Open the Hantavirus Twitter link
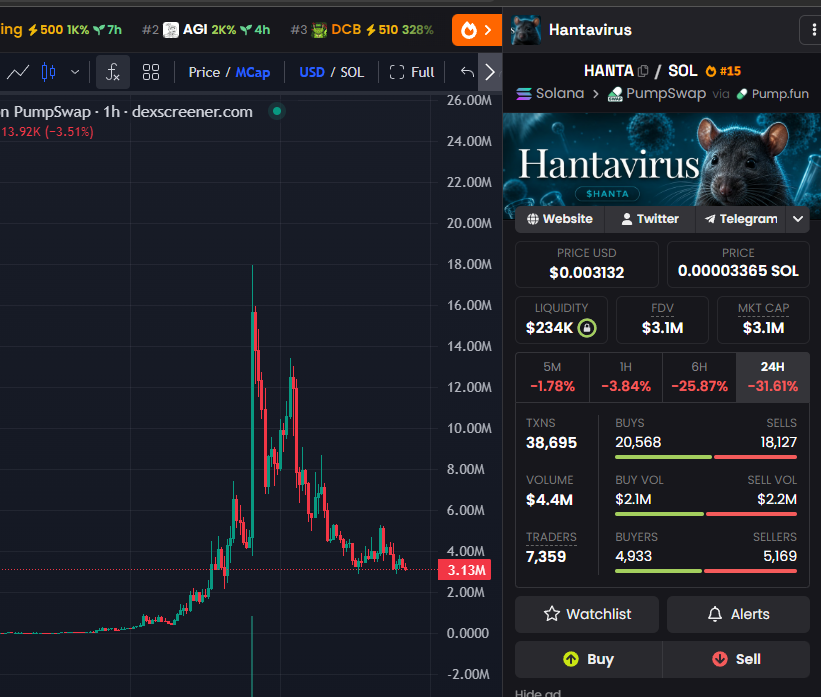 click(650, 219)
